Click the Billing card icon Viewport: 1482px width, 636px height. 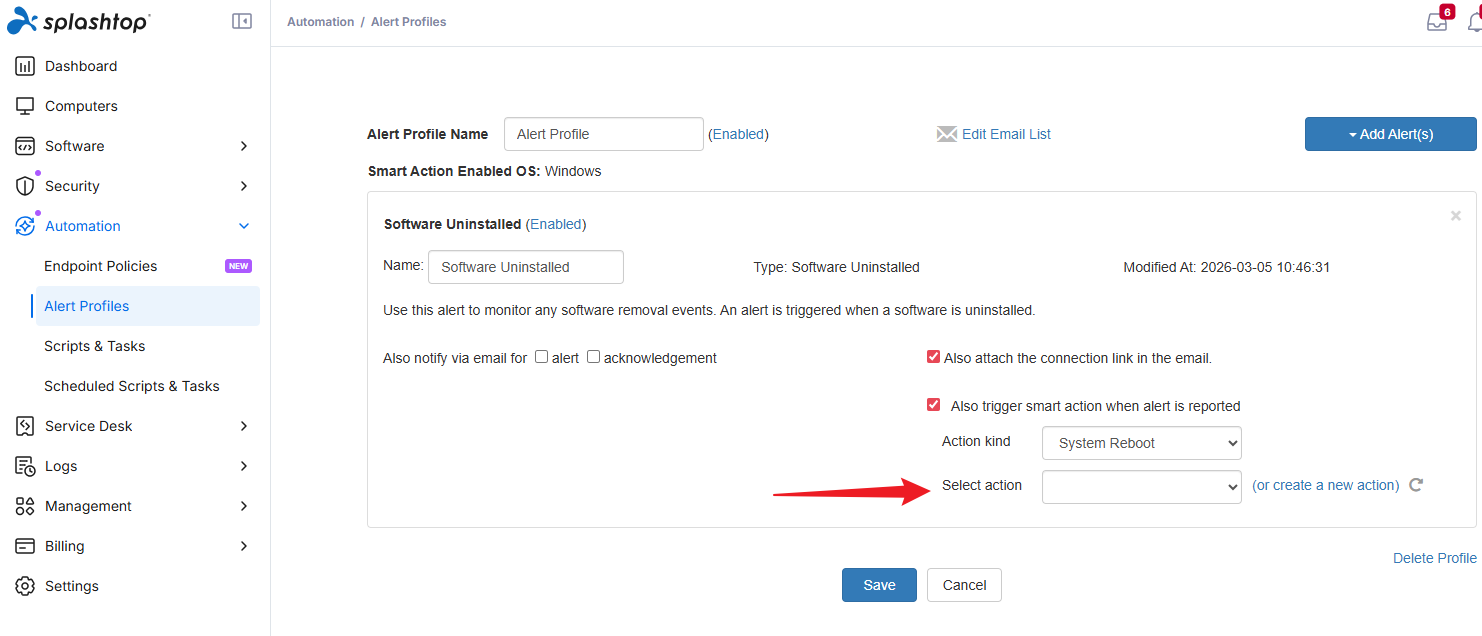pyautogui.click(x=25, y=546)
